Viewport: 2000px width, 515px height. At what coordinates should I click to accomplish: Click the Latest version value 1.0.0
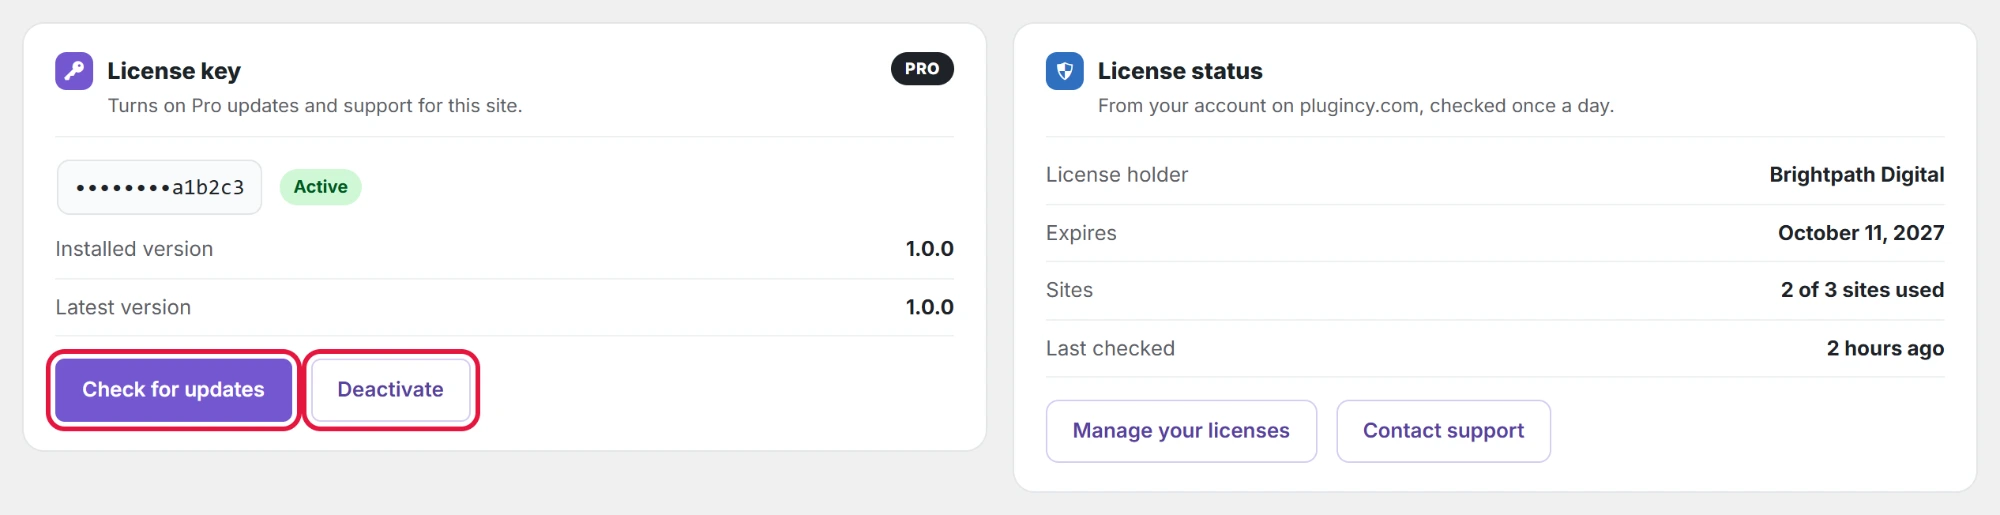coord(929,308)
